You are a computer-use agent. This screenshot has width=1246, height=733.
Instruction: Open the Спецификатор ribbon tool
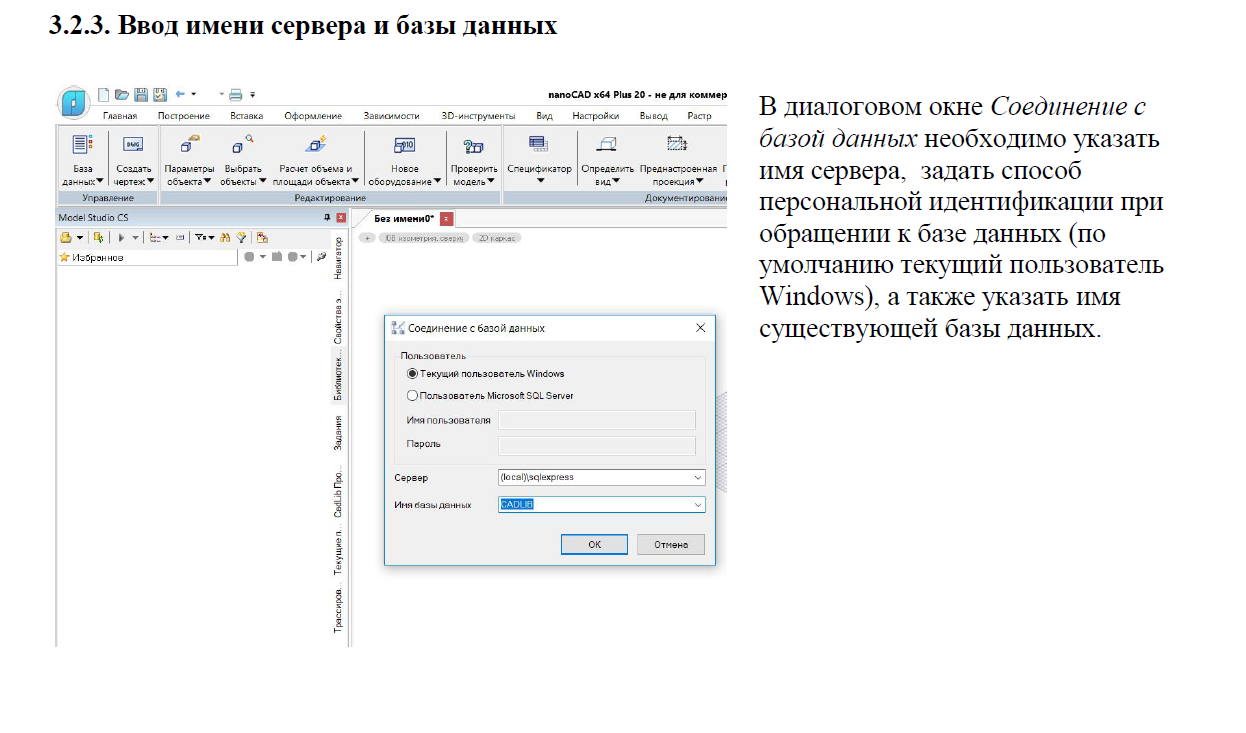click(x=539, y=160)
